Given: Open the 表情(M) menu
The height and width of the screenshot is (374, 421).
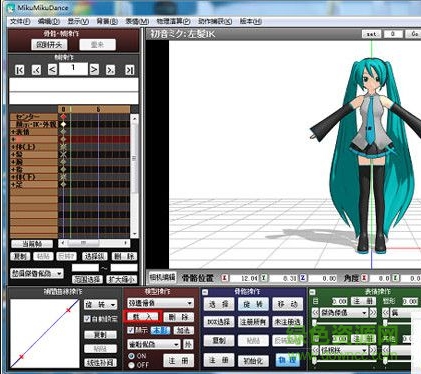Looking at the screenshot, I should click(x=137, y=21).
